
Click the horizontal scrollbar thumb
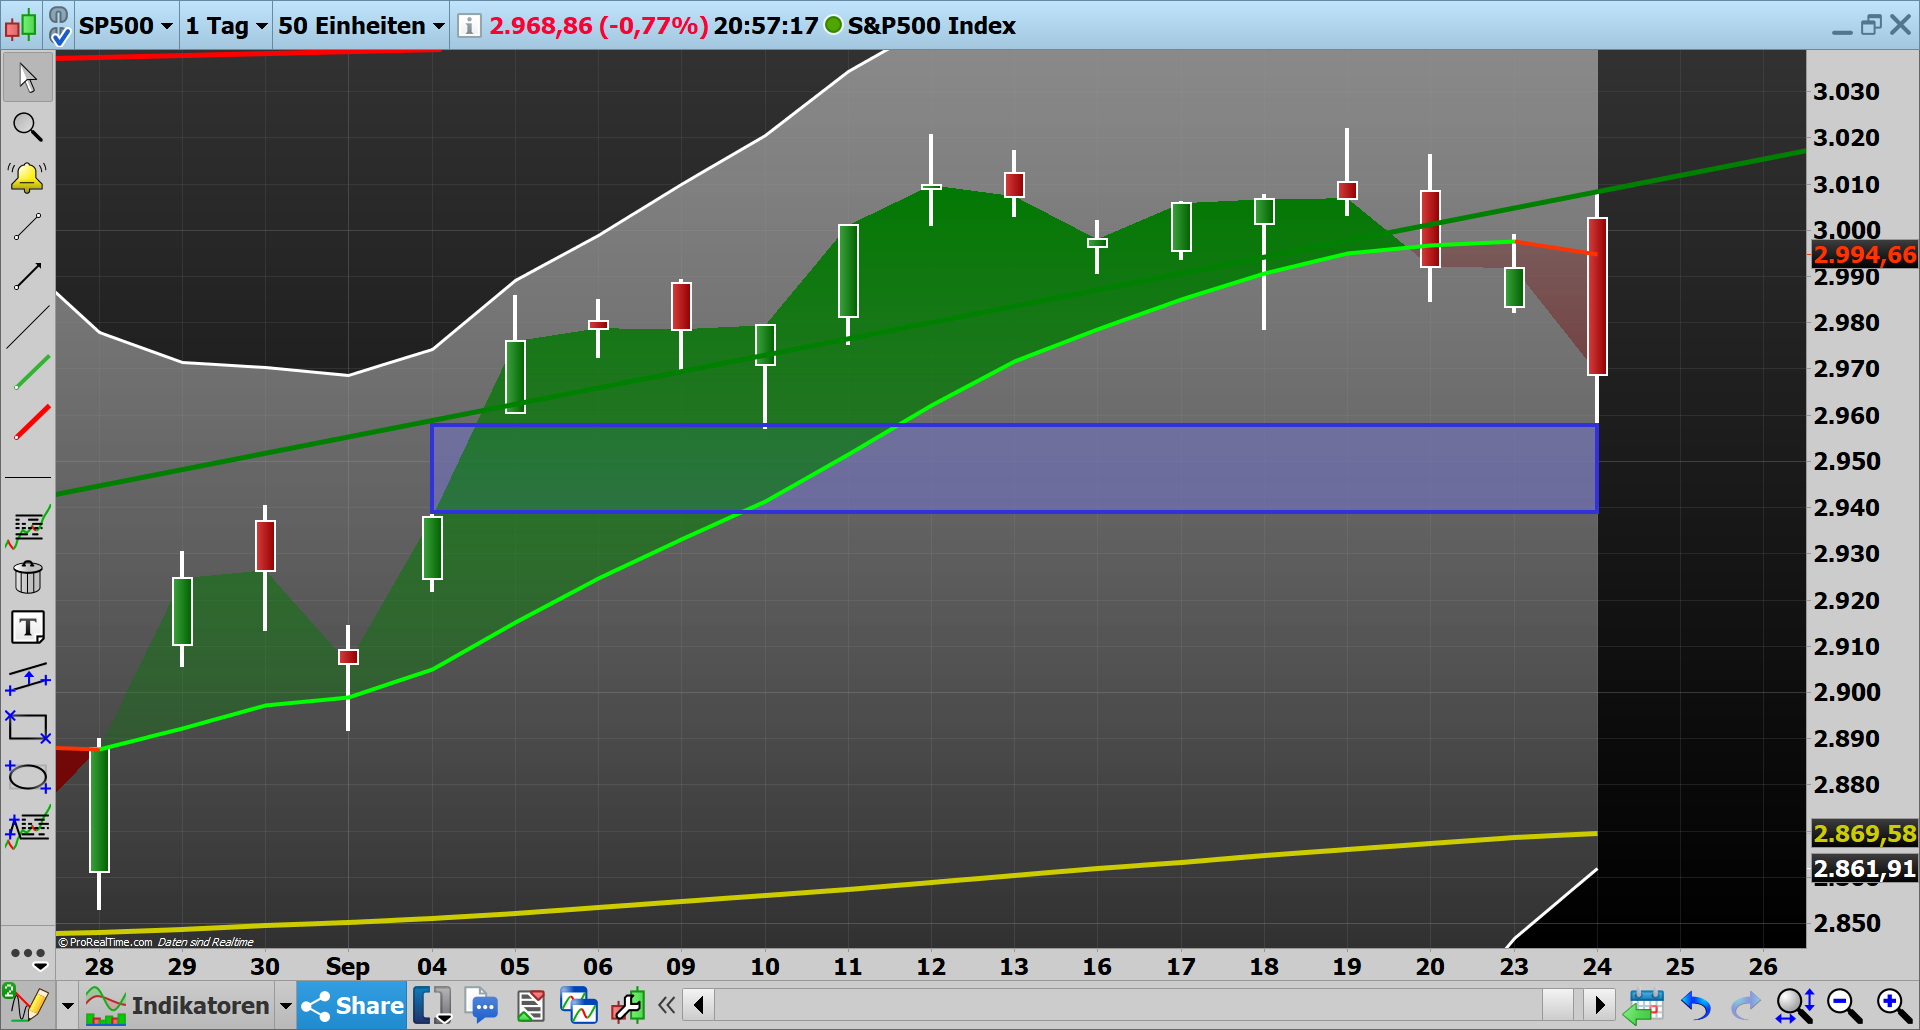coord(1558,1005)
